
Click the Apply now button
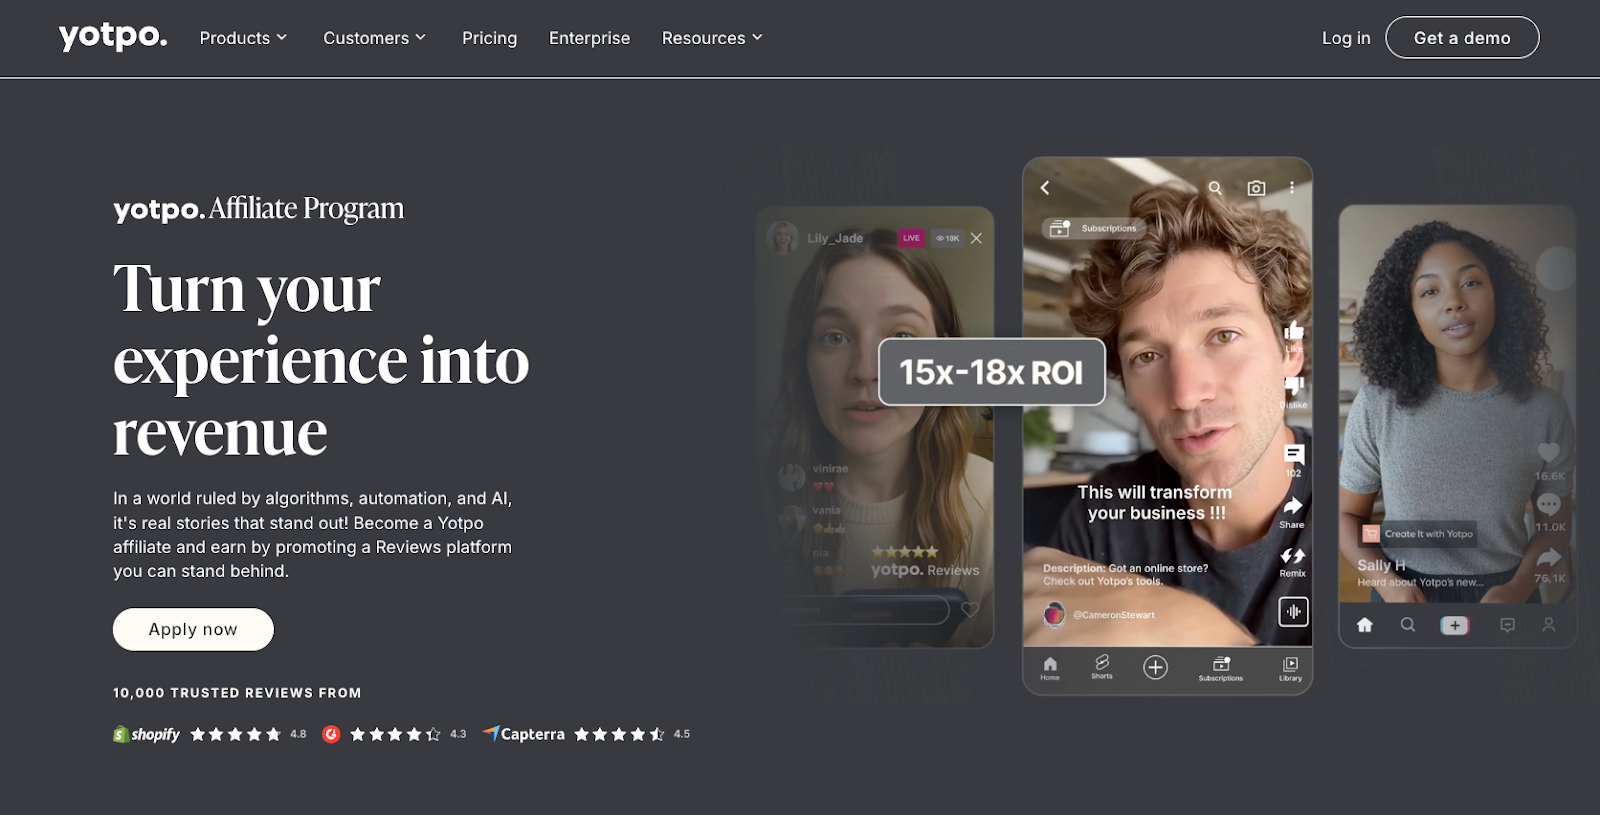pyautogui.click(x=193, y=629)
